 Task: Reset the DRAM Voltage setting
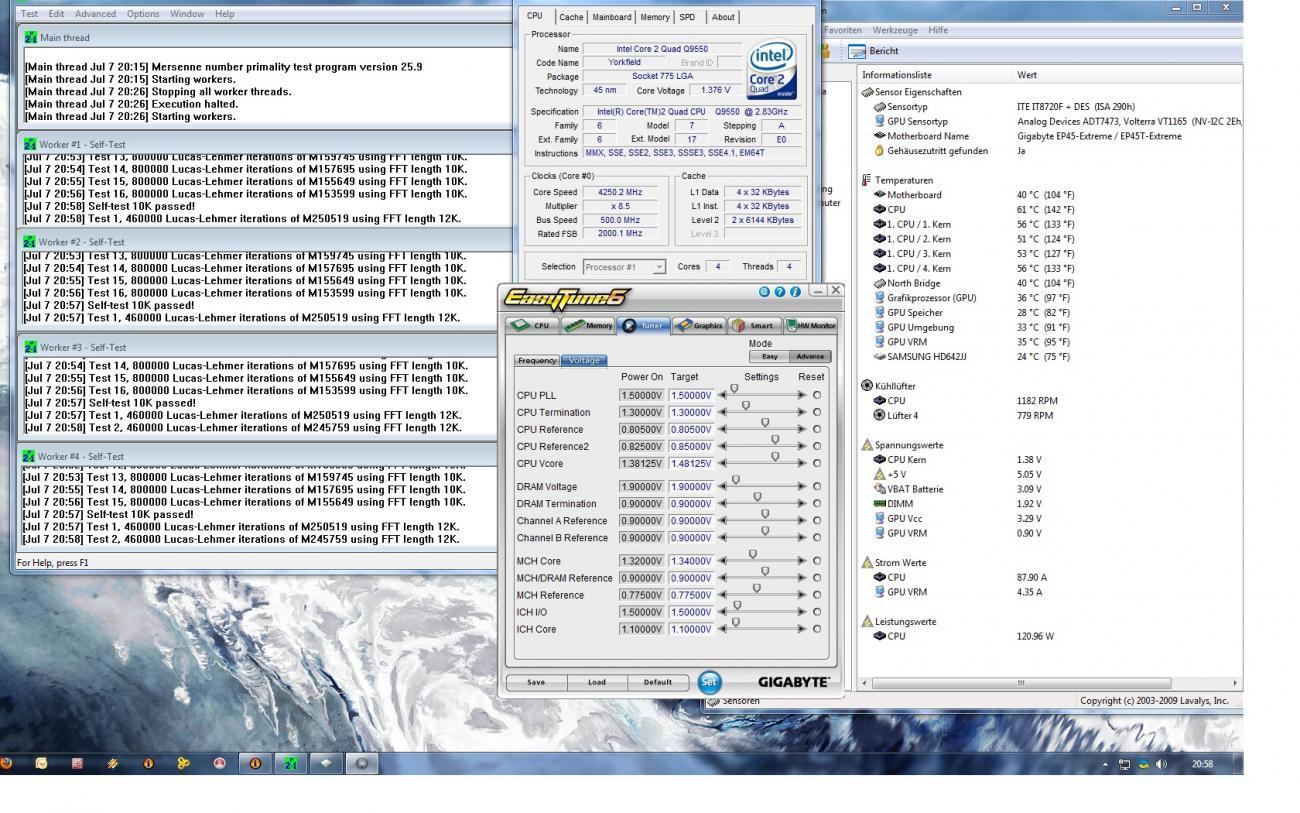[817, 487]
